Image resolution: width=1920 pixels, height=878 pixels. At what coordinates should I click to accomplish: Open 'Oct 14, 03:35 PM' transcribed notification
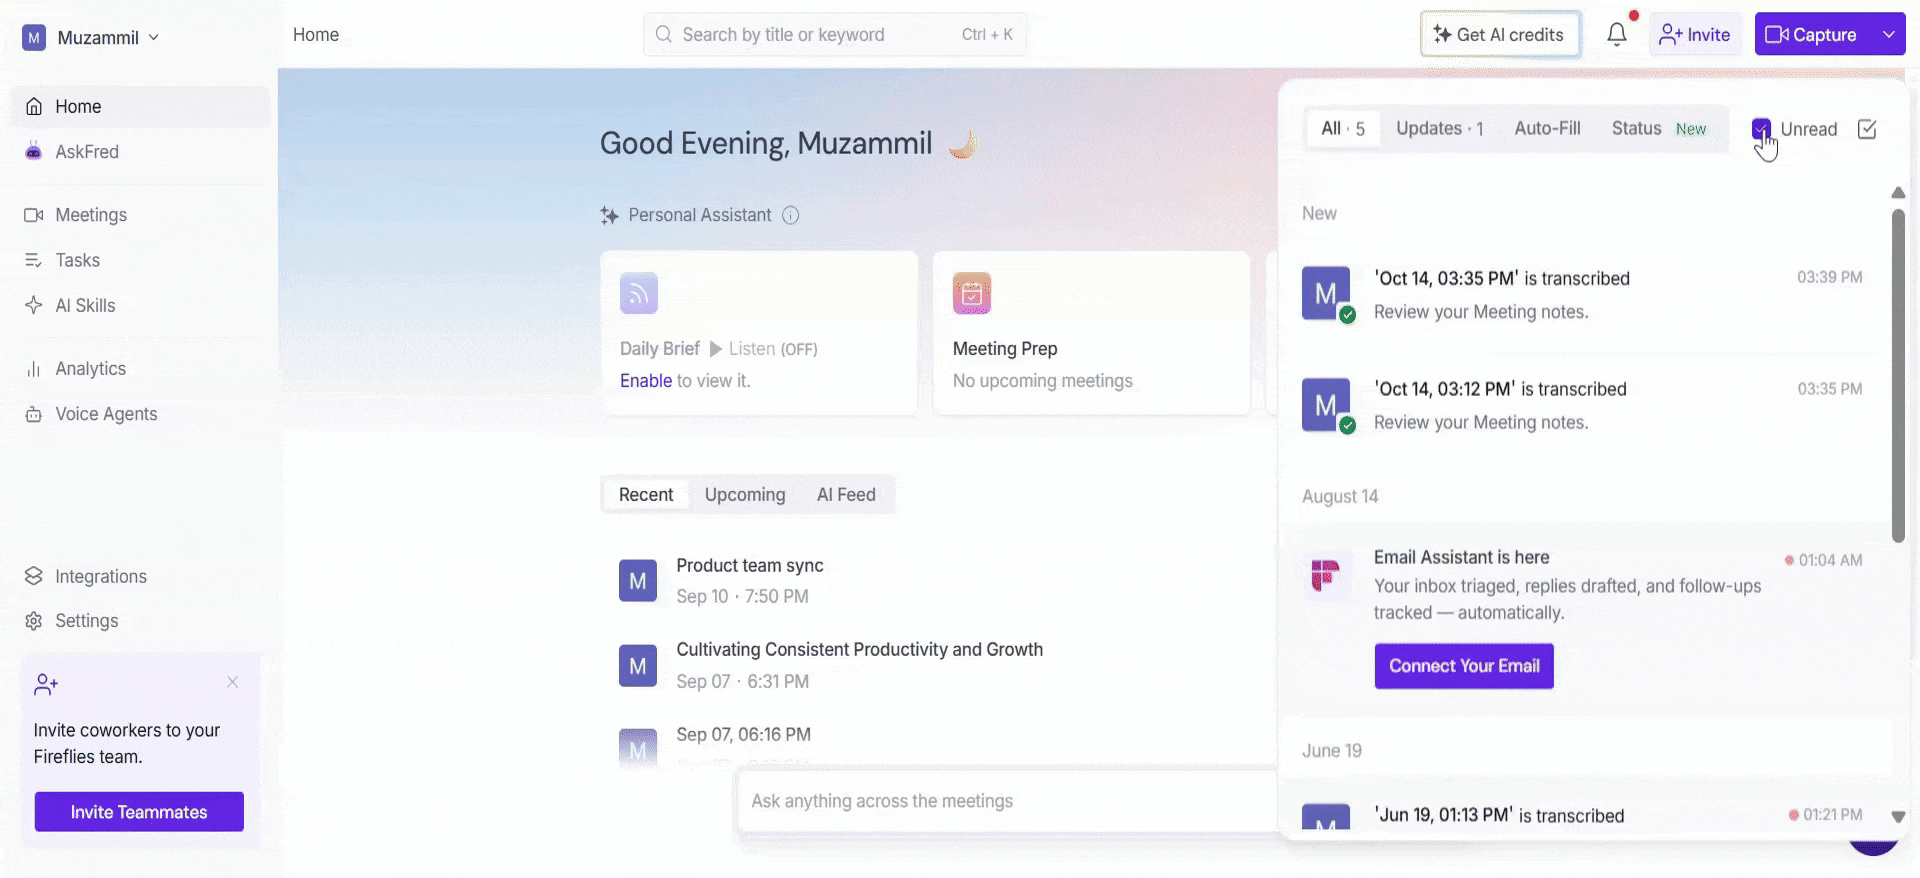pos(1582,295)
